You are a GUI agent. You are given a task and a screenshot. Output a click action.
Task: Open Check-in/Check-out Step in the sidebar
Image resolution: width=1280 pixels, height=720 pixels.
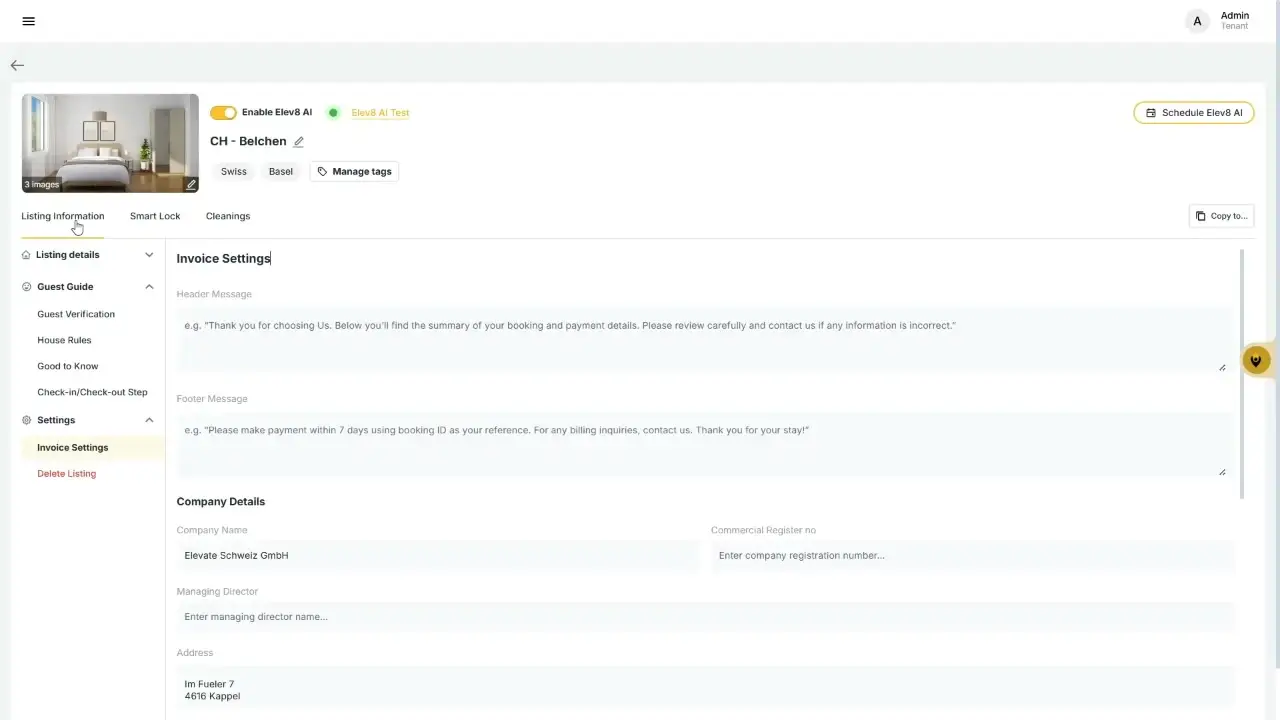92,392
